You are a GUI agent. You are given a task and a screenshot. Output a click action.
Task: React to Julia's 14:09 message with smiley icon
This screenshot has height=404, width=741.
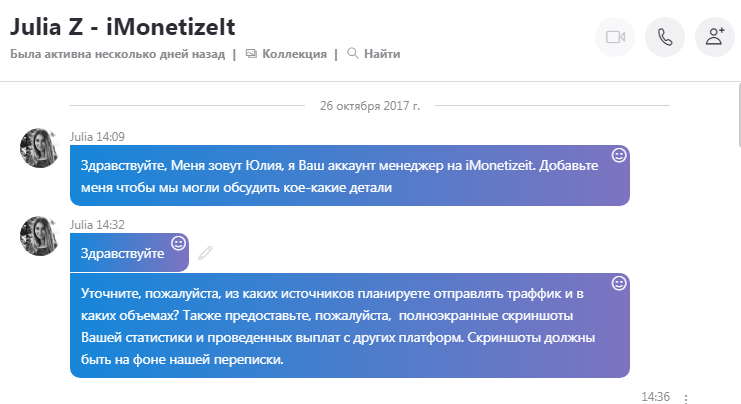tap(619, 155)
